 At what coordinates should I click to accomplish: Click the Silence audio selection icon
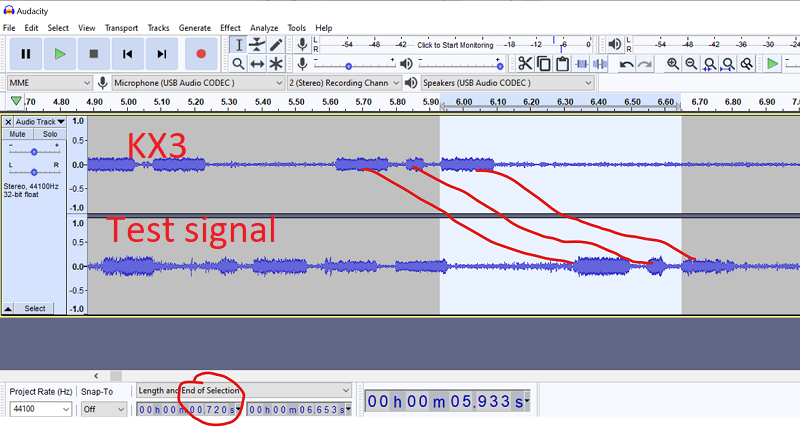click(599, 64)
